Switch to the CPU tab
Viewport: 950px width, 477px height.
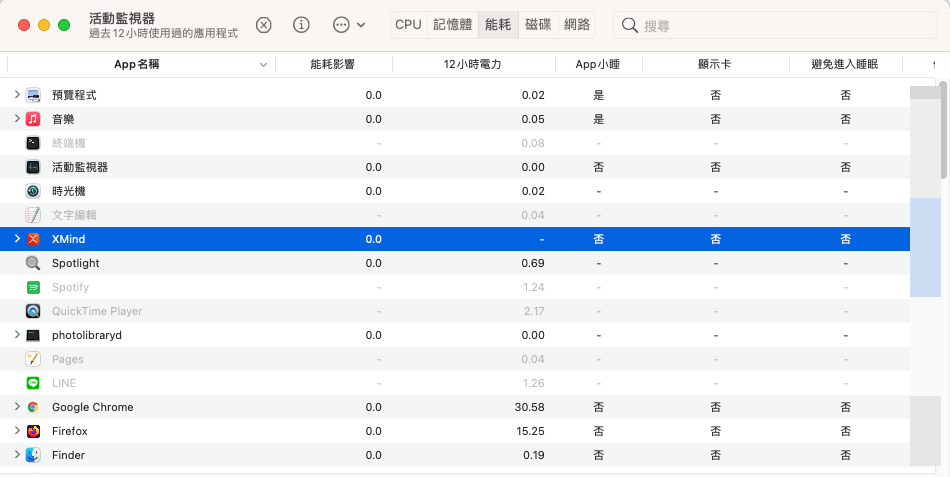[x=408, y=25]
